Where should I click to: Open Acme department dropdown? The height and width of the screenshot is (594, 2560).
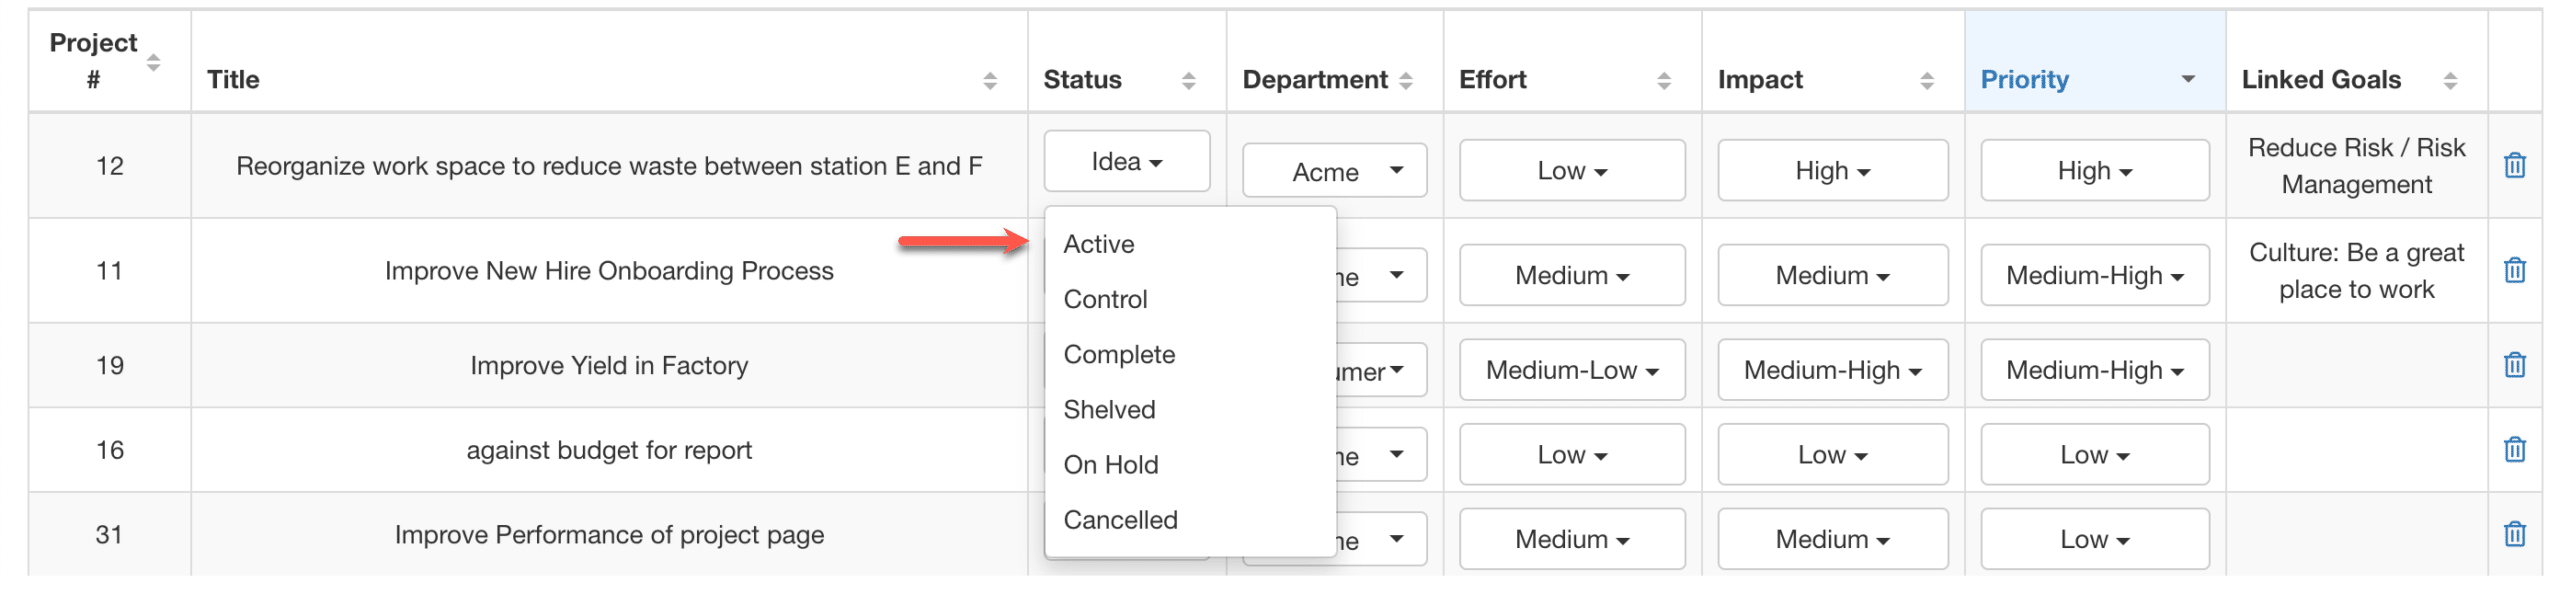pos(1333,171)
